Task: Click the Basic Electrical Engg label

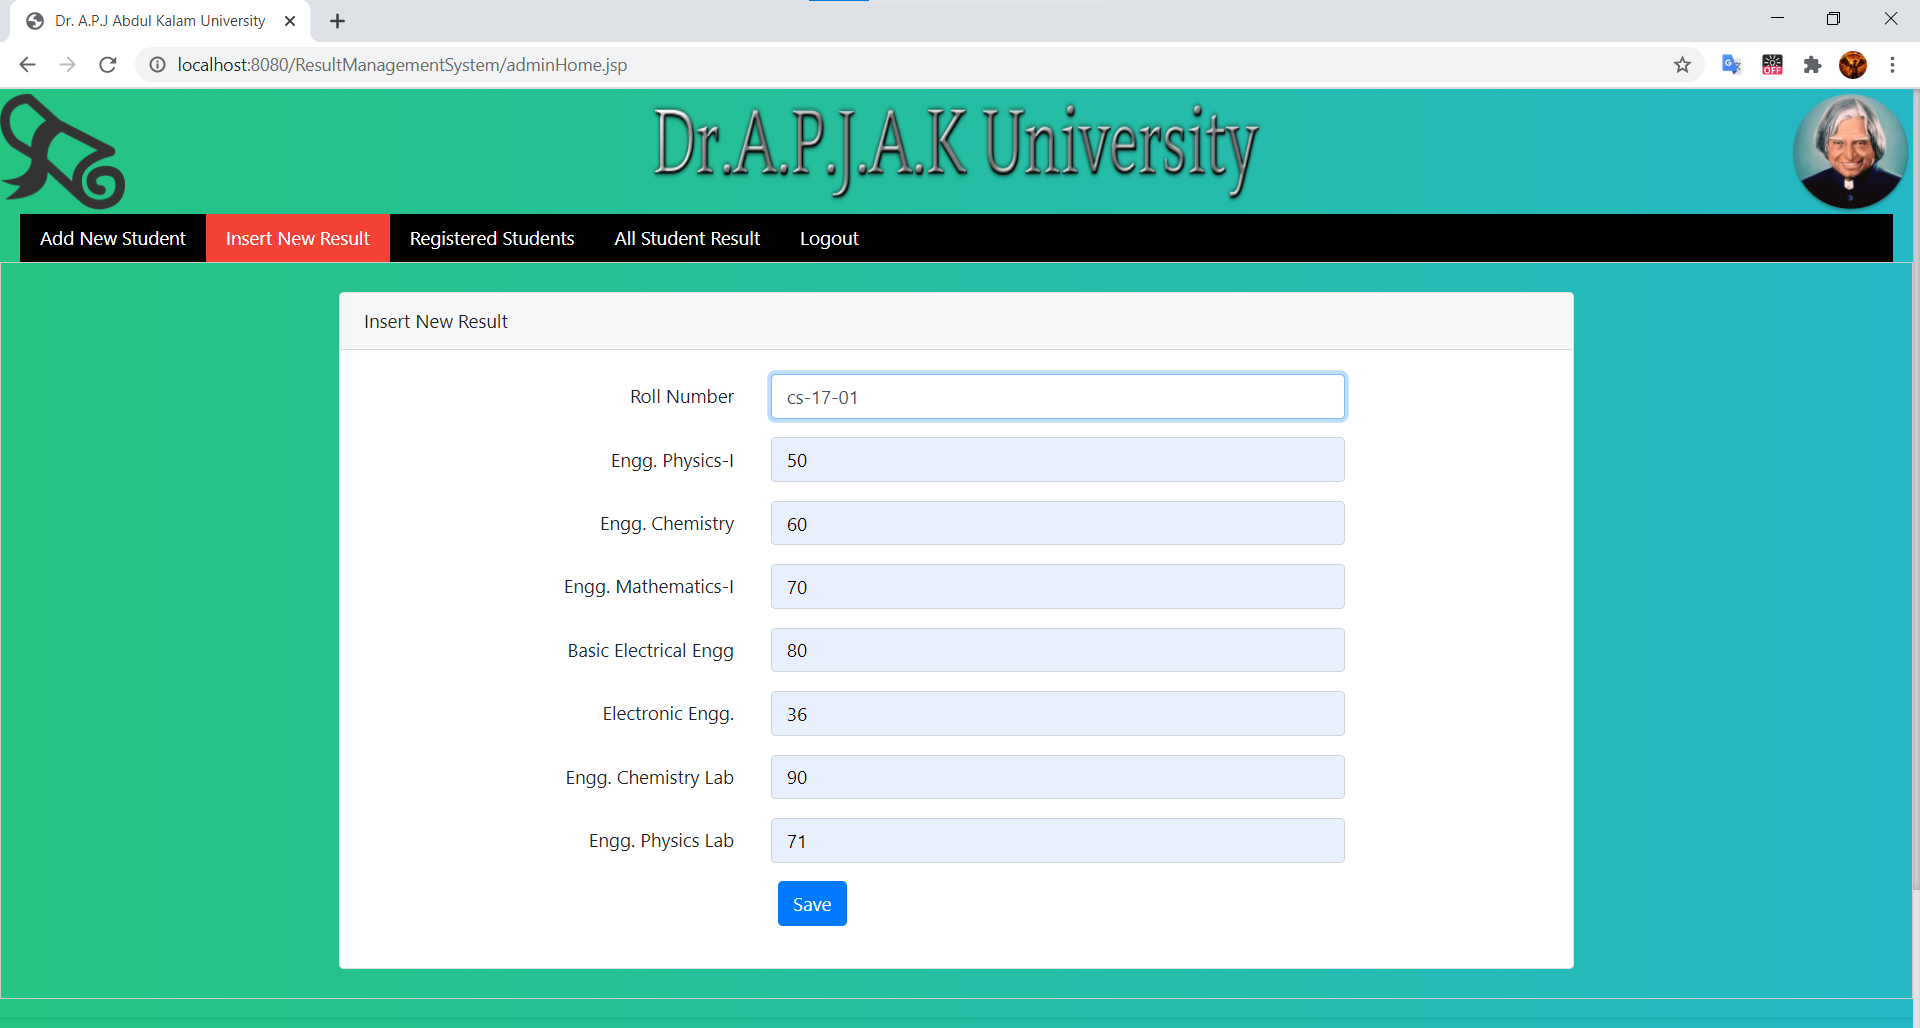Action: coord(651,651)
